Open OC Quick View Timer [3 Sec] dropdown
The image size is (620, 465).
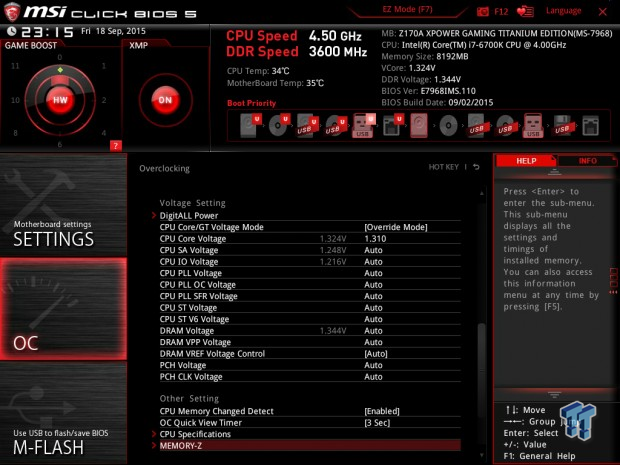tap(377, 423)
